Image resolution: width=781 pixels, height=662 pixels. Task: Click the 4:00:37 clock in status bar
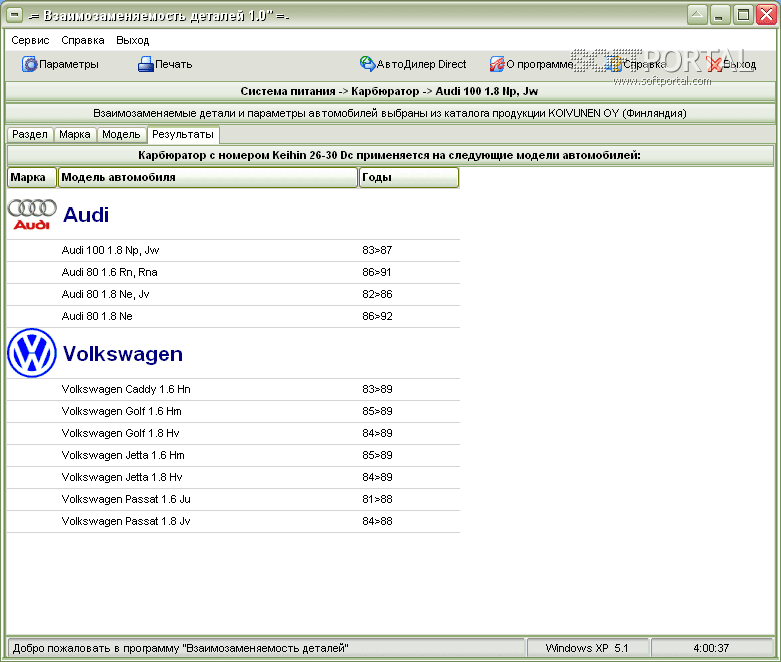[x=711, y=649]
